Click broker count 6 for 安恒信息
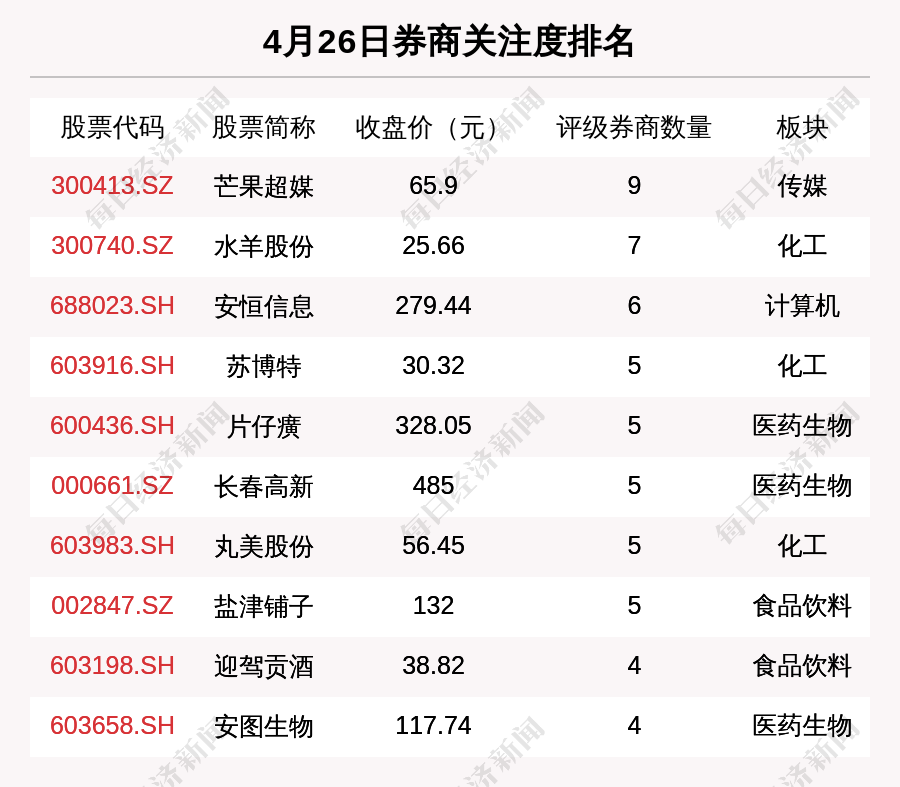Image resolution: width=900 pixels, height=787 pixels. point(634,305)
